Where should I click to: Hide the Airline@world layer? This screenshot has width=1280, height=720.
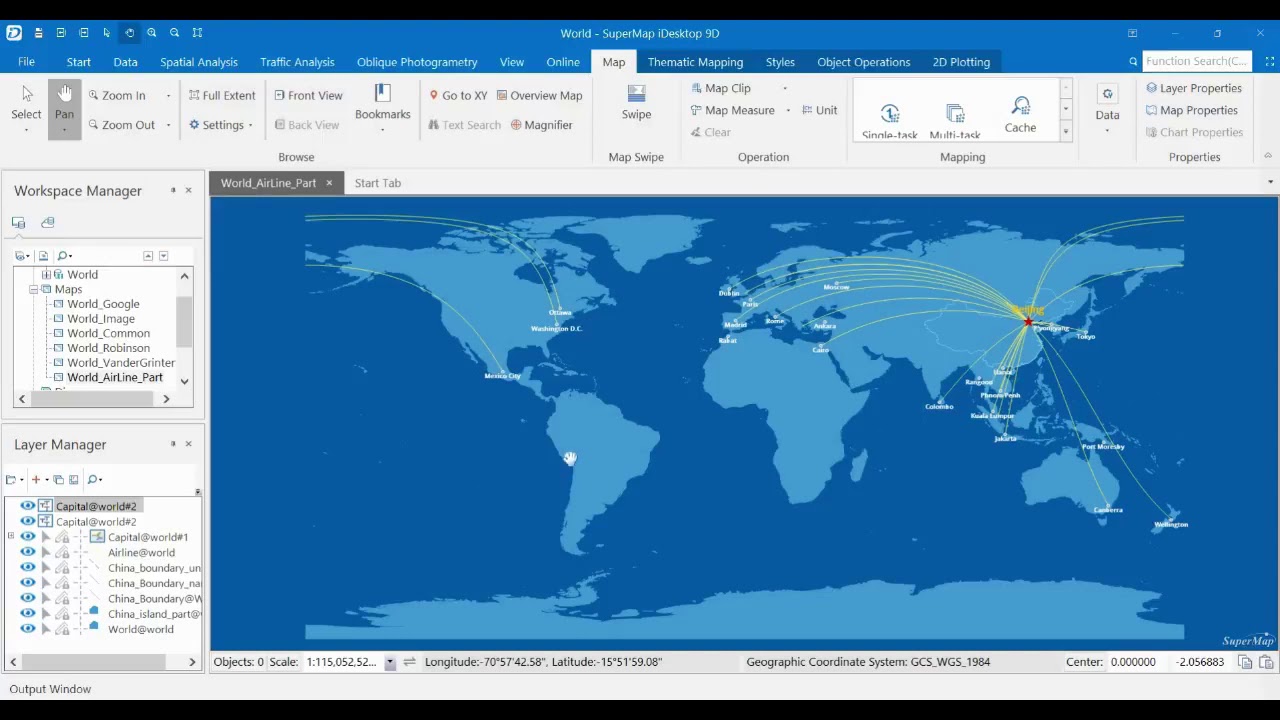28,552
